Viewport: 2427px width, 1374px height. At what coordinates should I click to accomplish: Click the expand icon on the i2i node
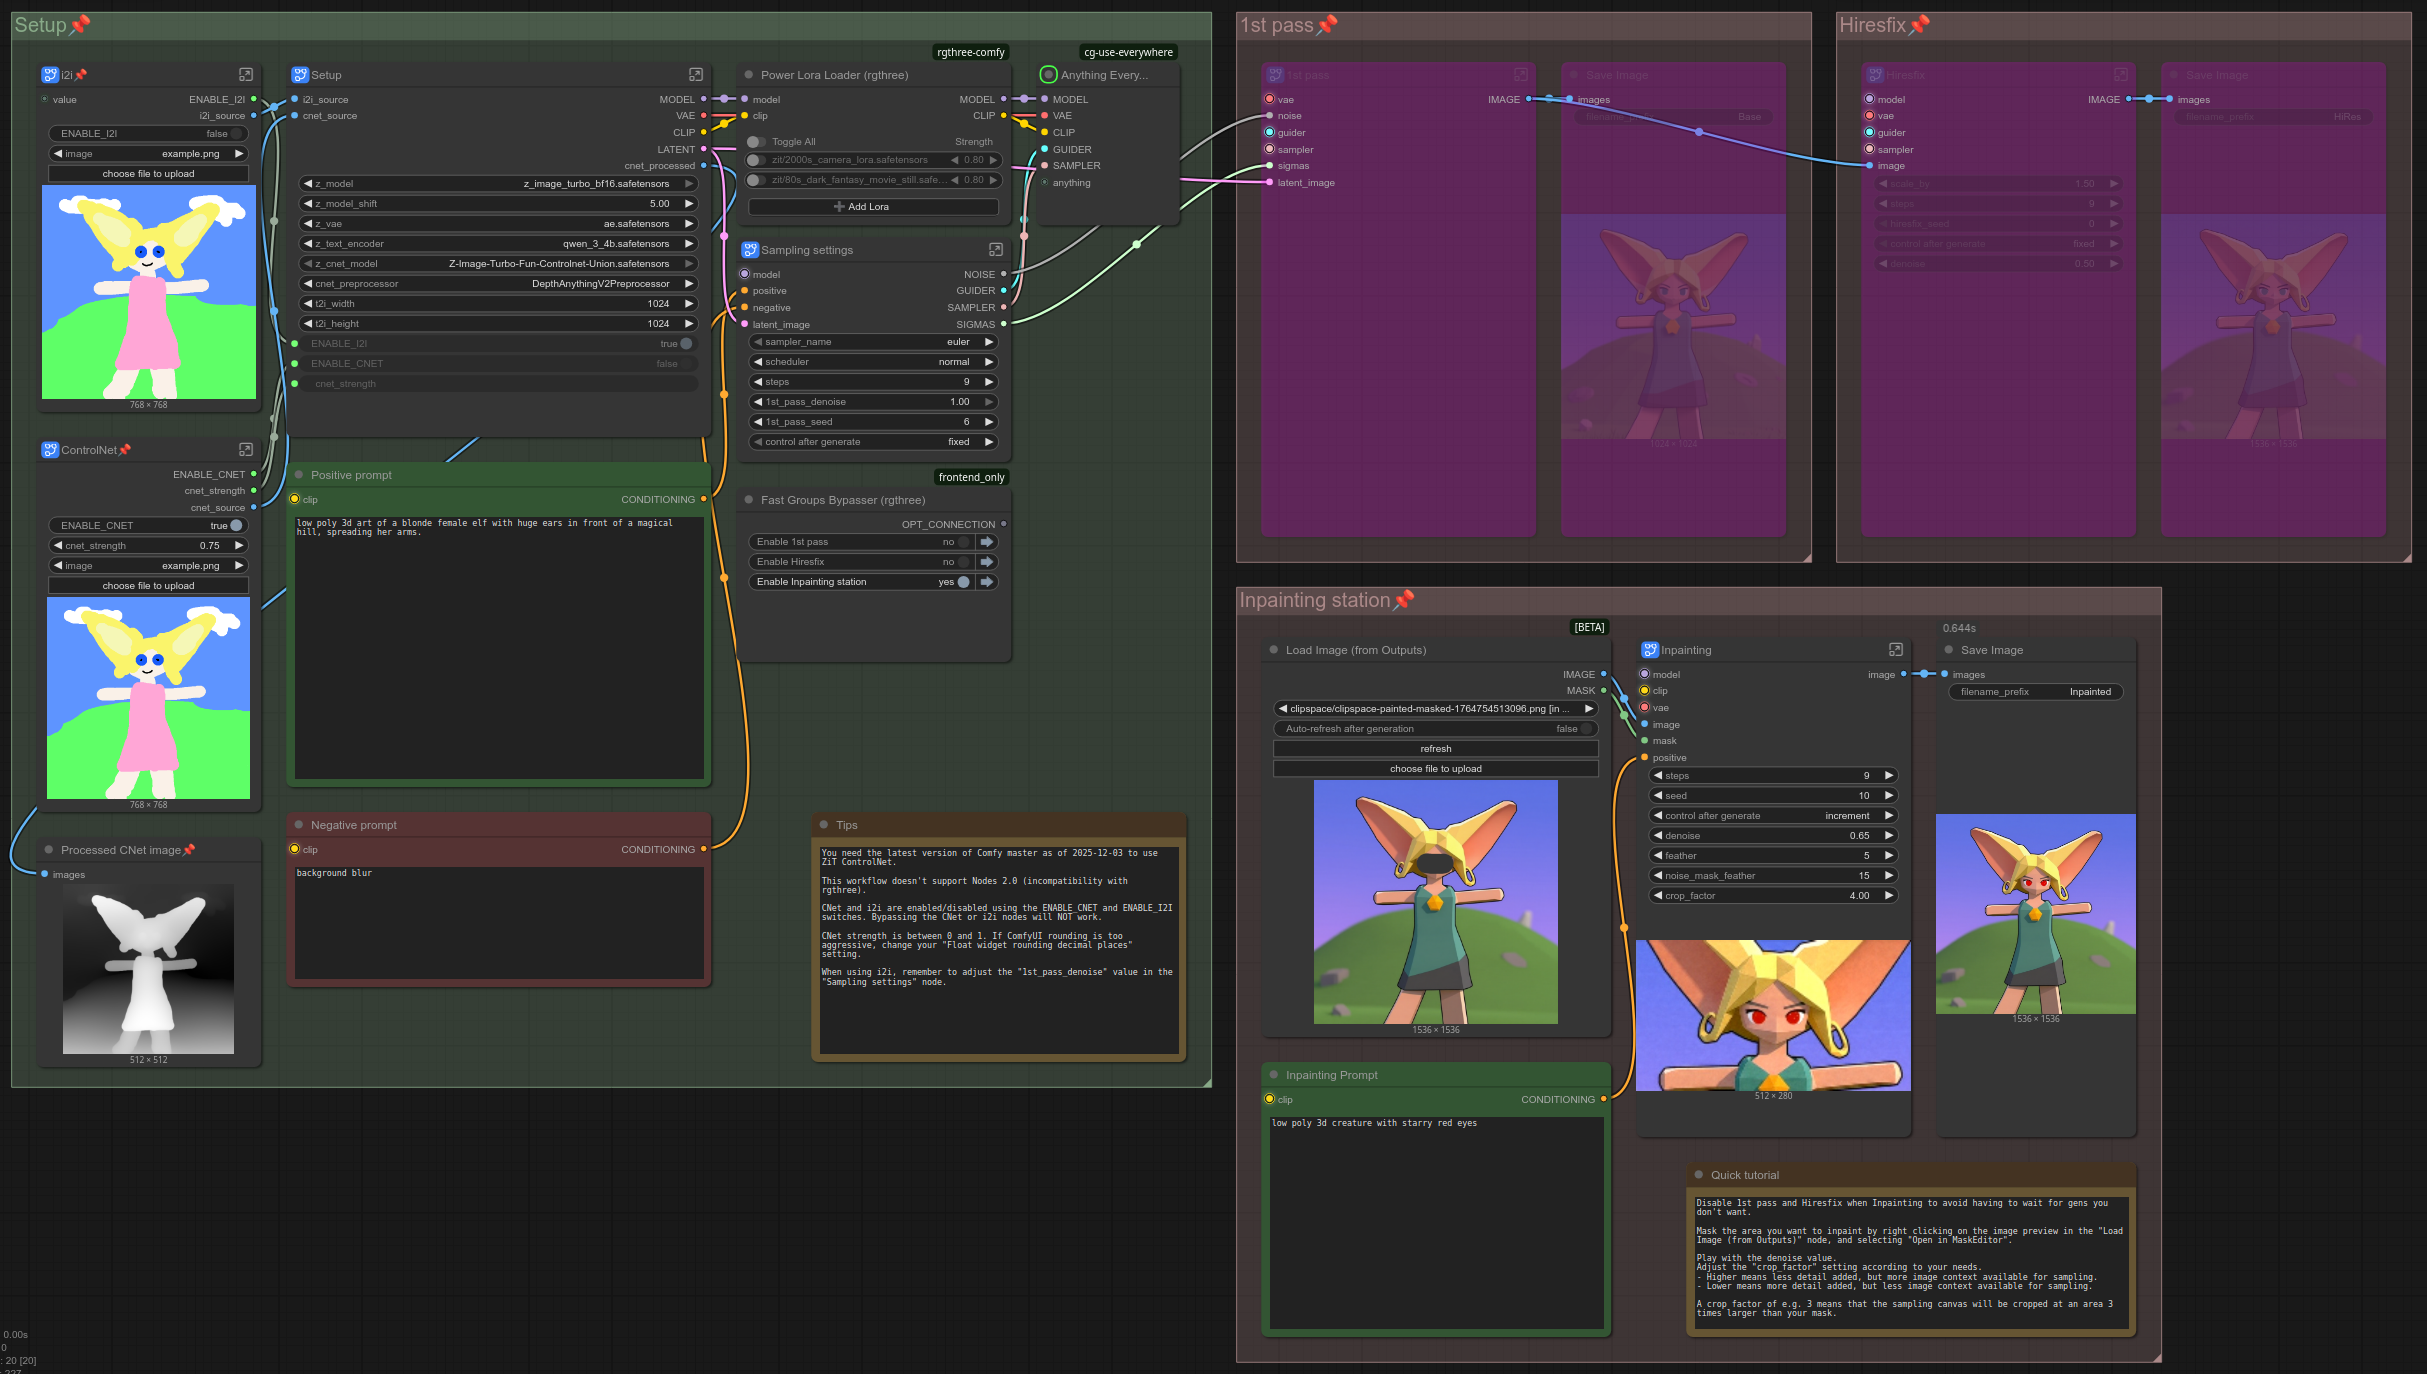tap(245, 75)
